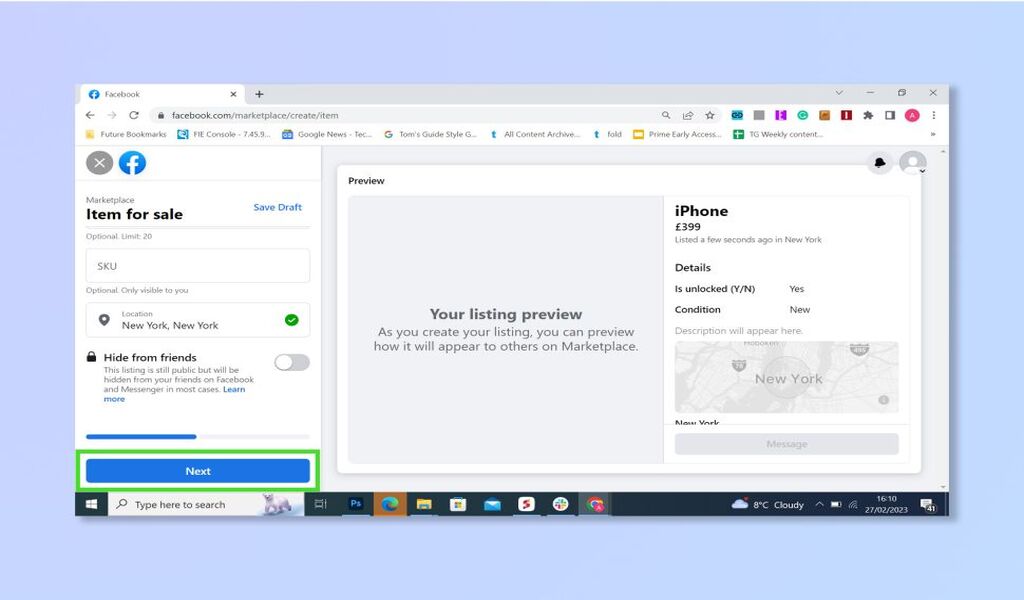Go forward to the next page
Image resolution: width=1024 pixels, height=600 pixels.
112,115
